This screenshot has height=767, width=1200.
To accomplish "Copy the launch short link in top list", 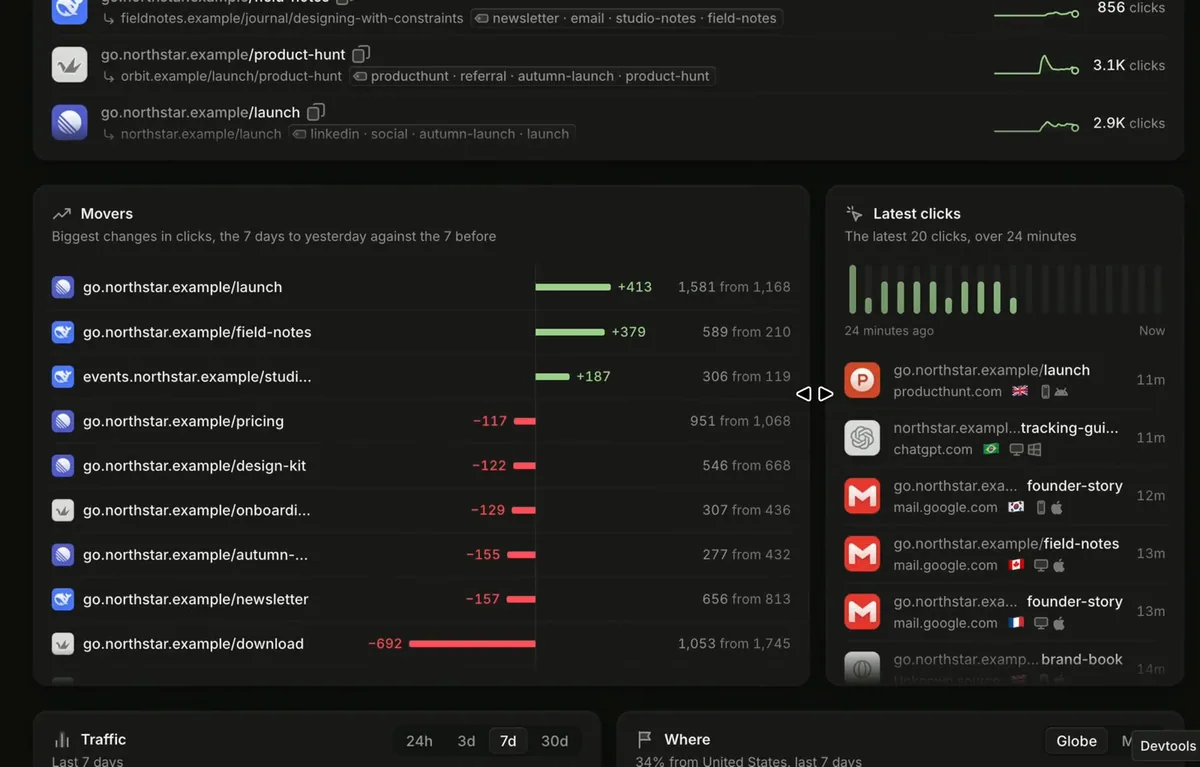I will coord(316,112).
